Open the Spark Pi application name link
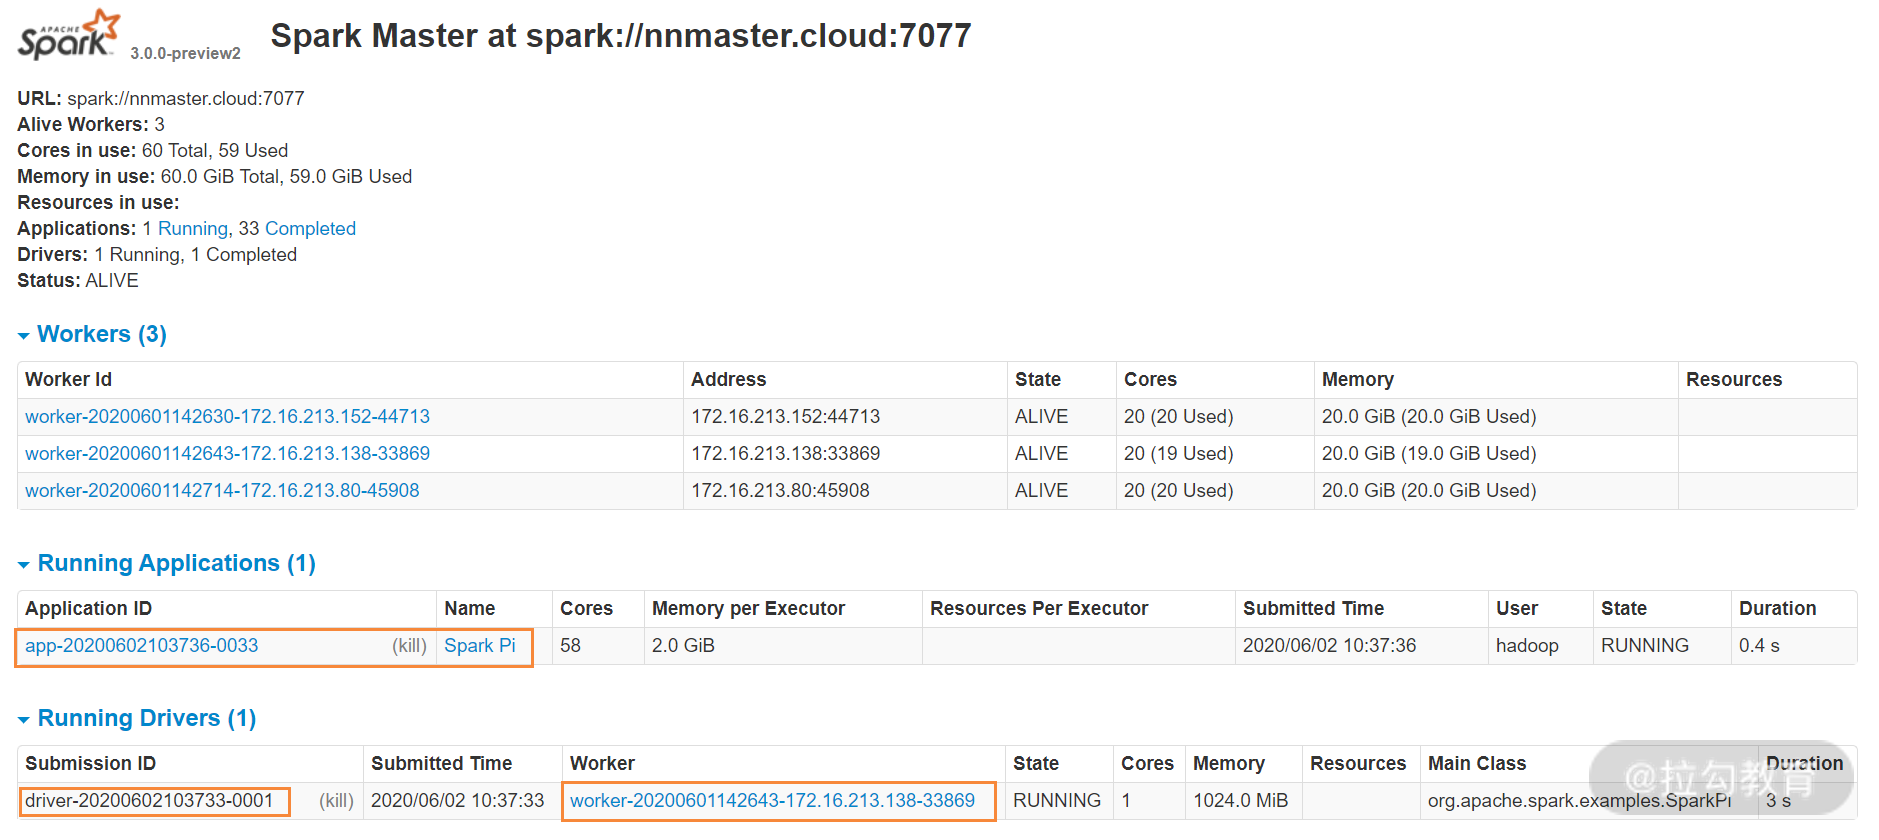Image resolution: width=1879 pixels, height=840 pixels. pyautogui.click(x=480, y=645)
